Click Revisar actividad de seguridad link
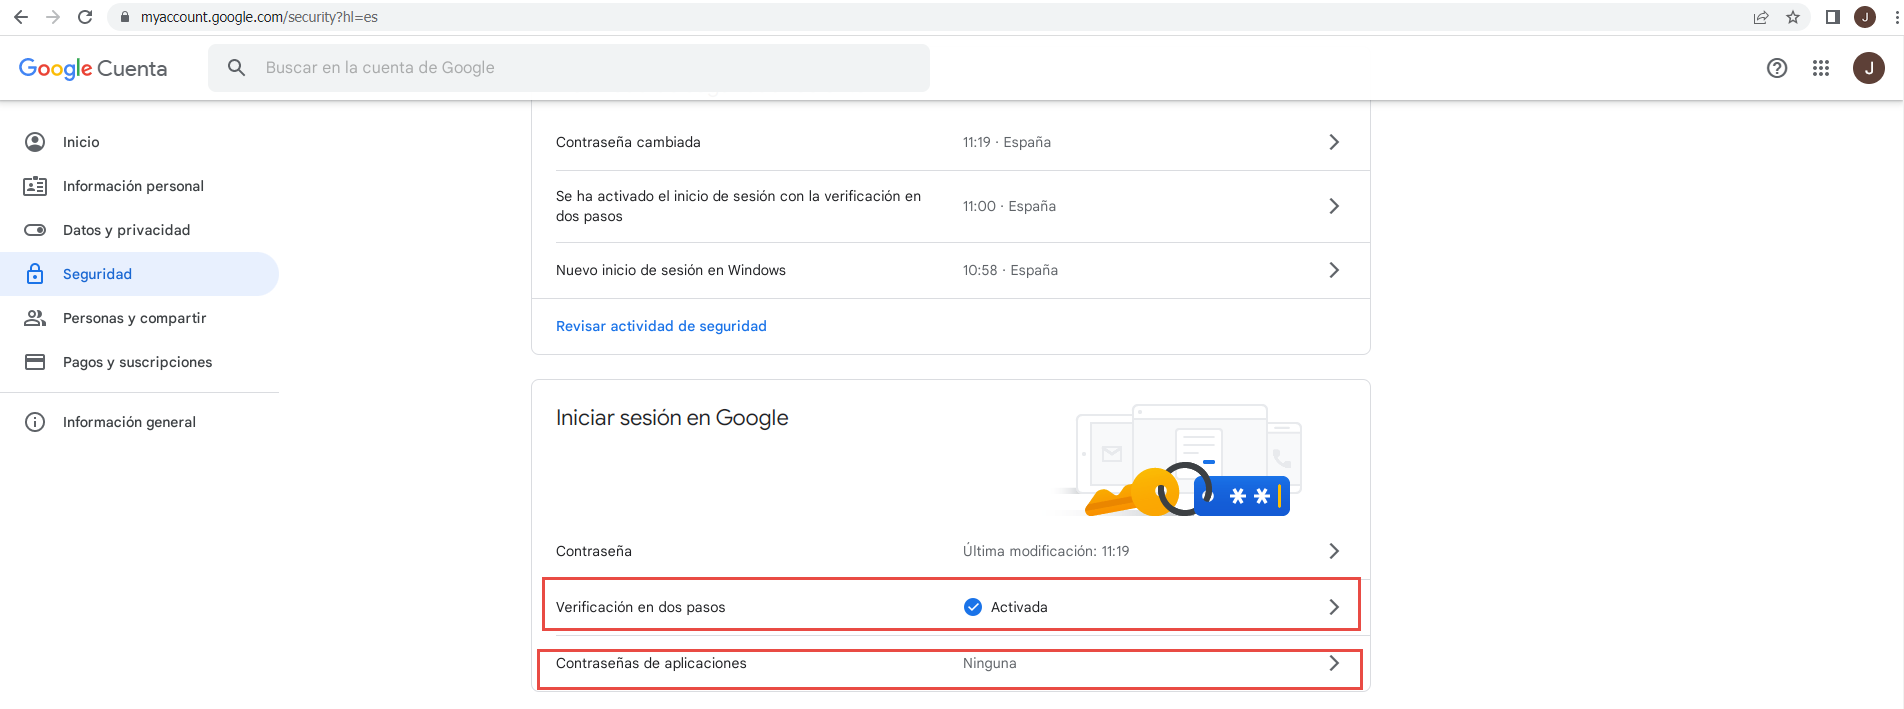The image size is (1904, 709). pyautogui.click(x=661, y=326)
